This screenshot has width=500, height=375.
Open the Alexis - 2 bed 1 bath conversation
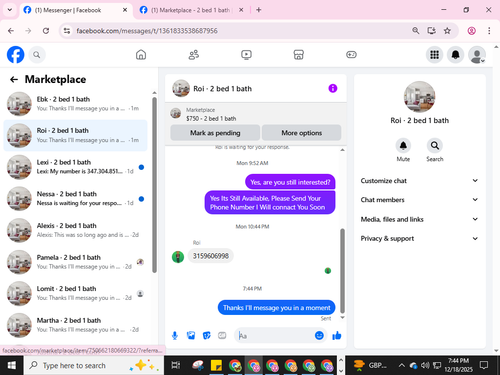[76, 230]
